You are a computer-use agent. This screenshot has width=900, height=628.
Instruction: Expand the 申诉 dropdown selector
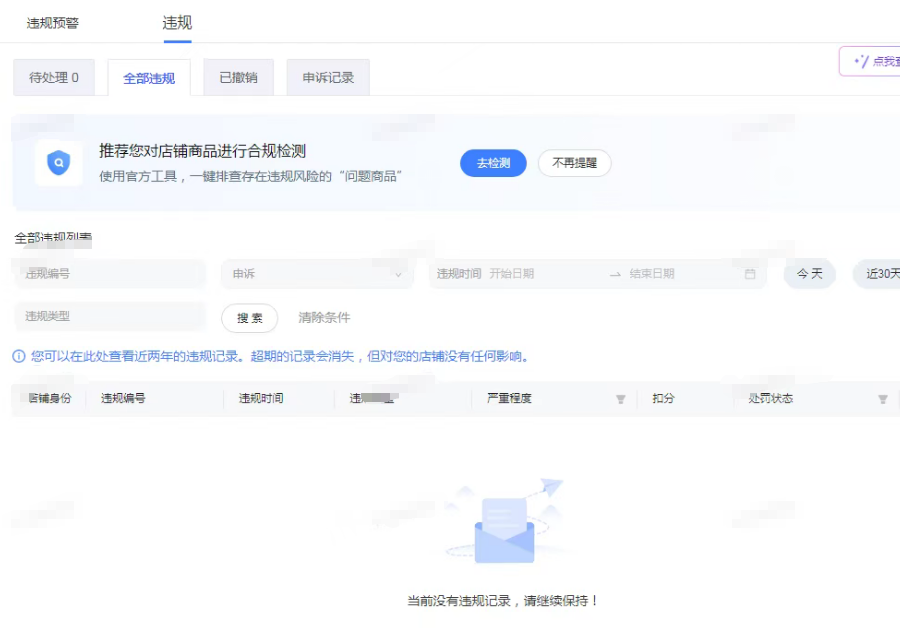(x=317, y=274)
